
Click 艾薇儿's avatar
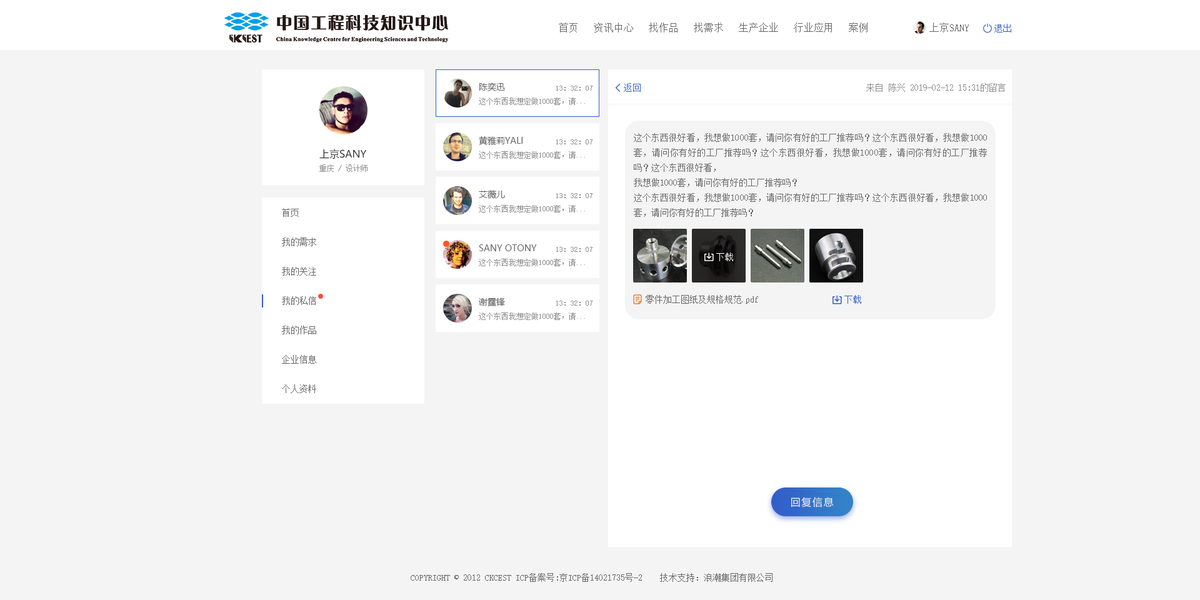click(x=457, y=200)
